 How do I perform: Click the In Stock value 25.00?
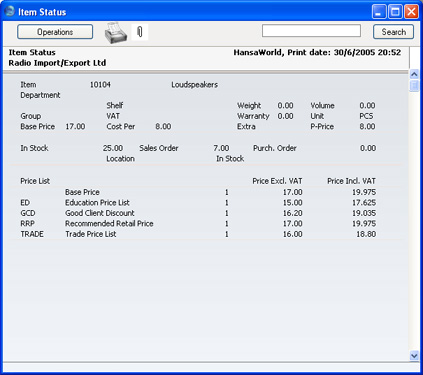point(113,148)
